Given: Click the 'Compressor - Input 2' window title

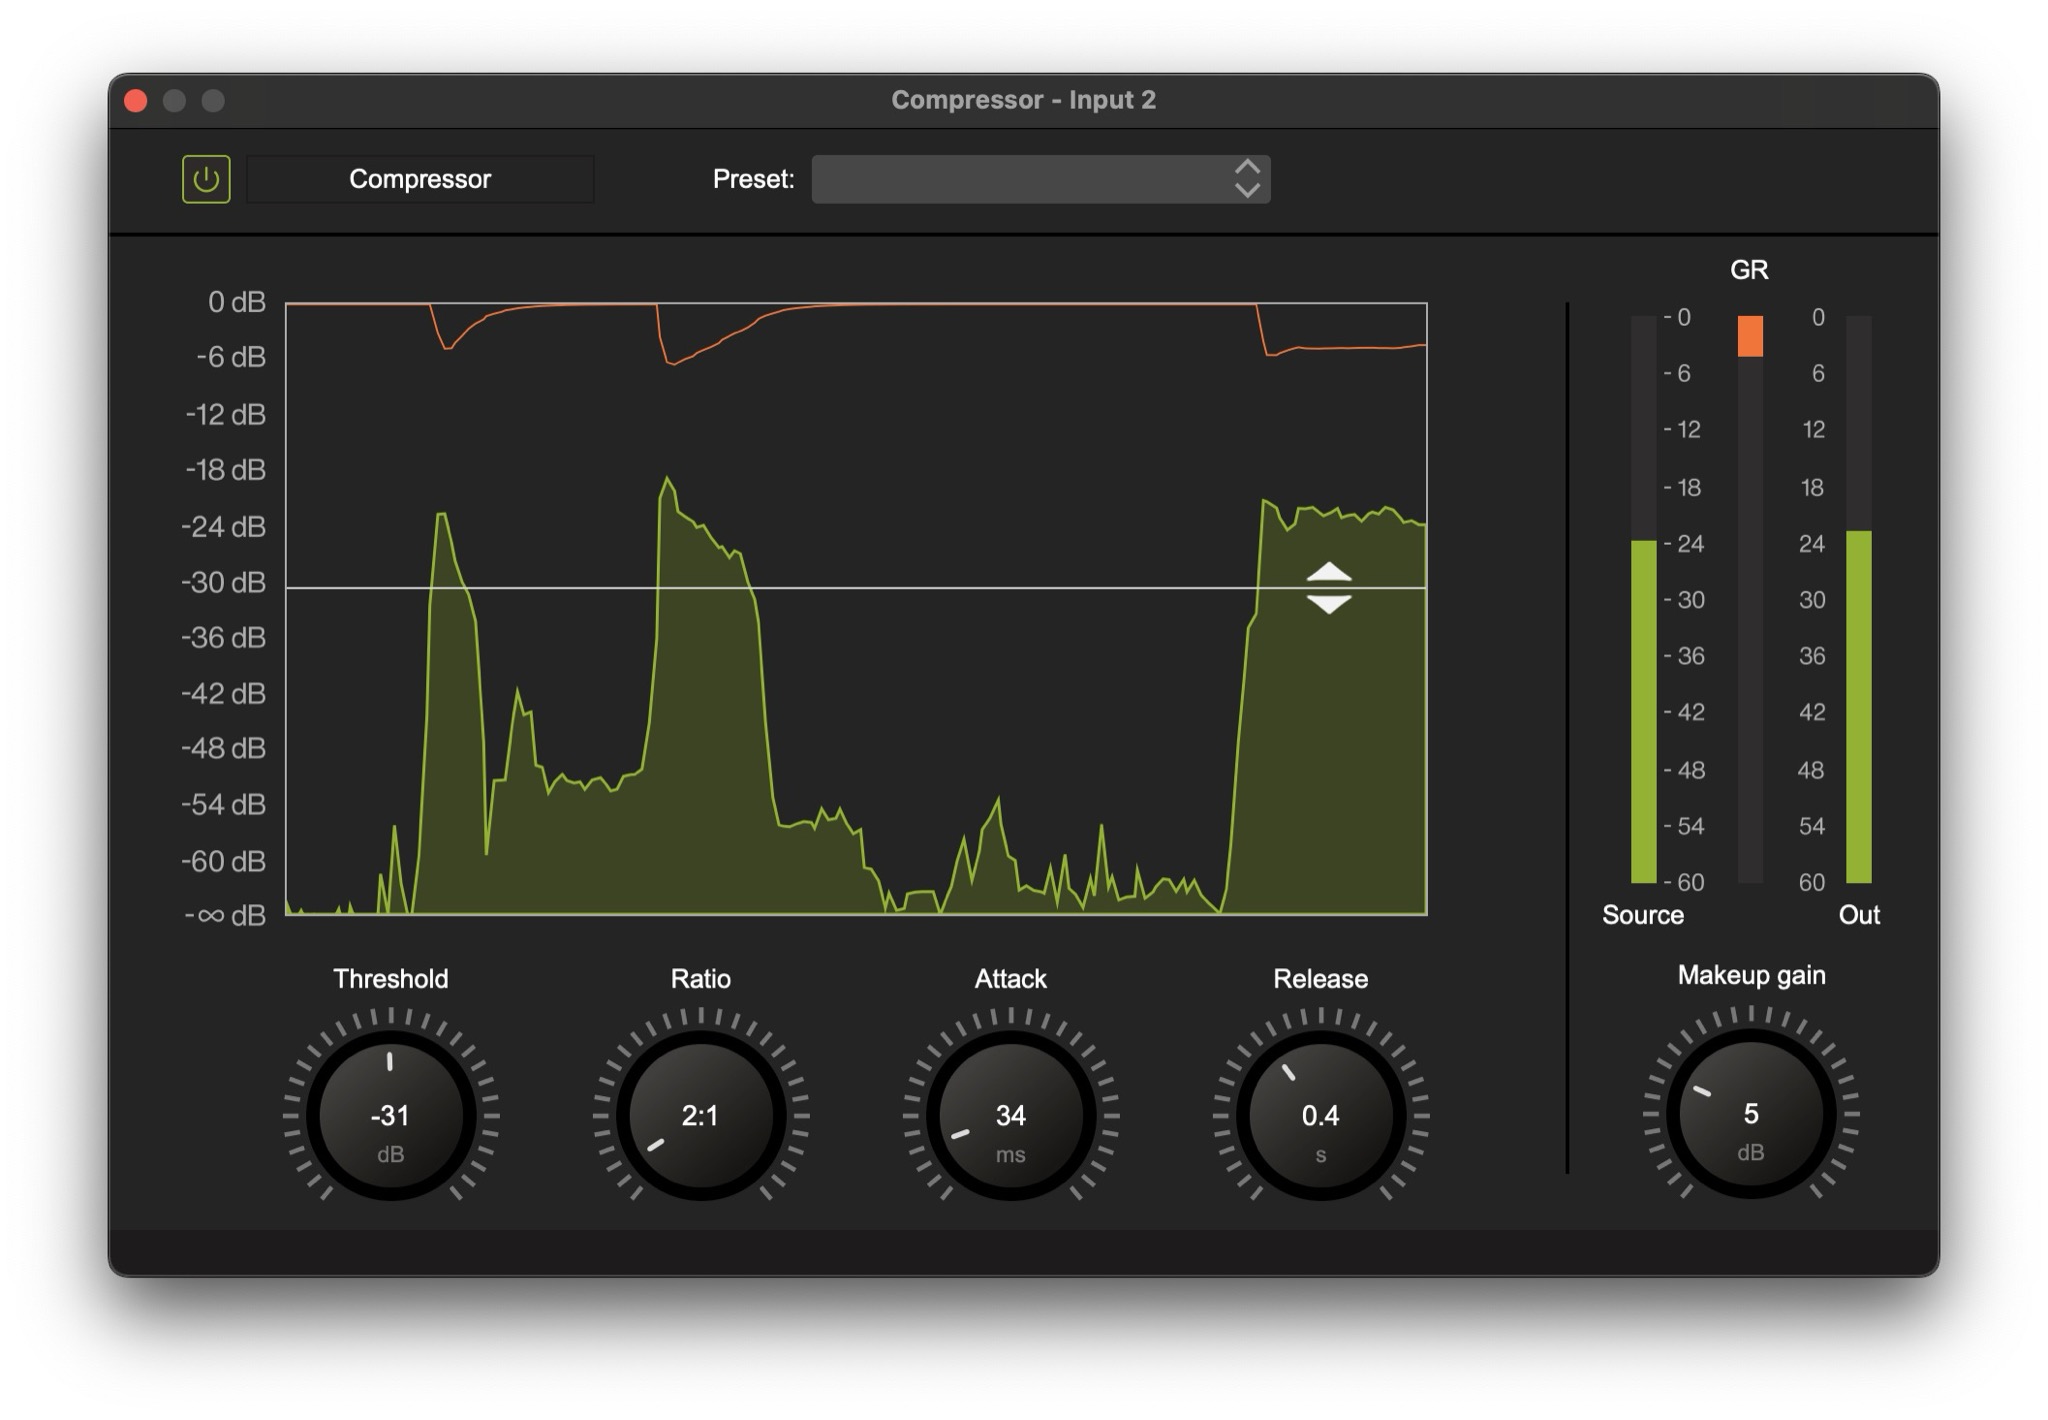Looking at the screenshot, I should click(1023, 100).
